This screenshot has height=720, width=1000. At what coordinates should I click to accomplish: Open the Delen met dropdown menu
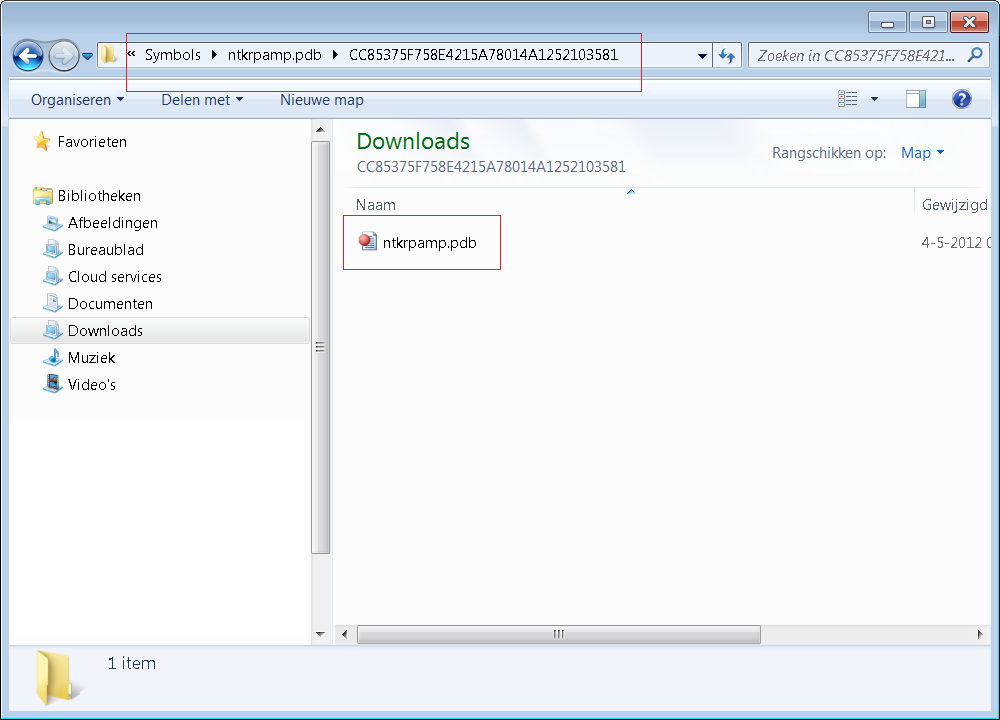click(x=202, y=100)
